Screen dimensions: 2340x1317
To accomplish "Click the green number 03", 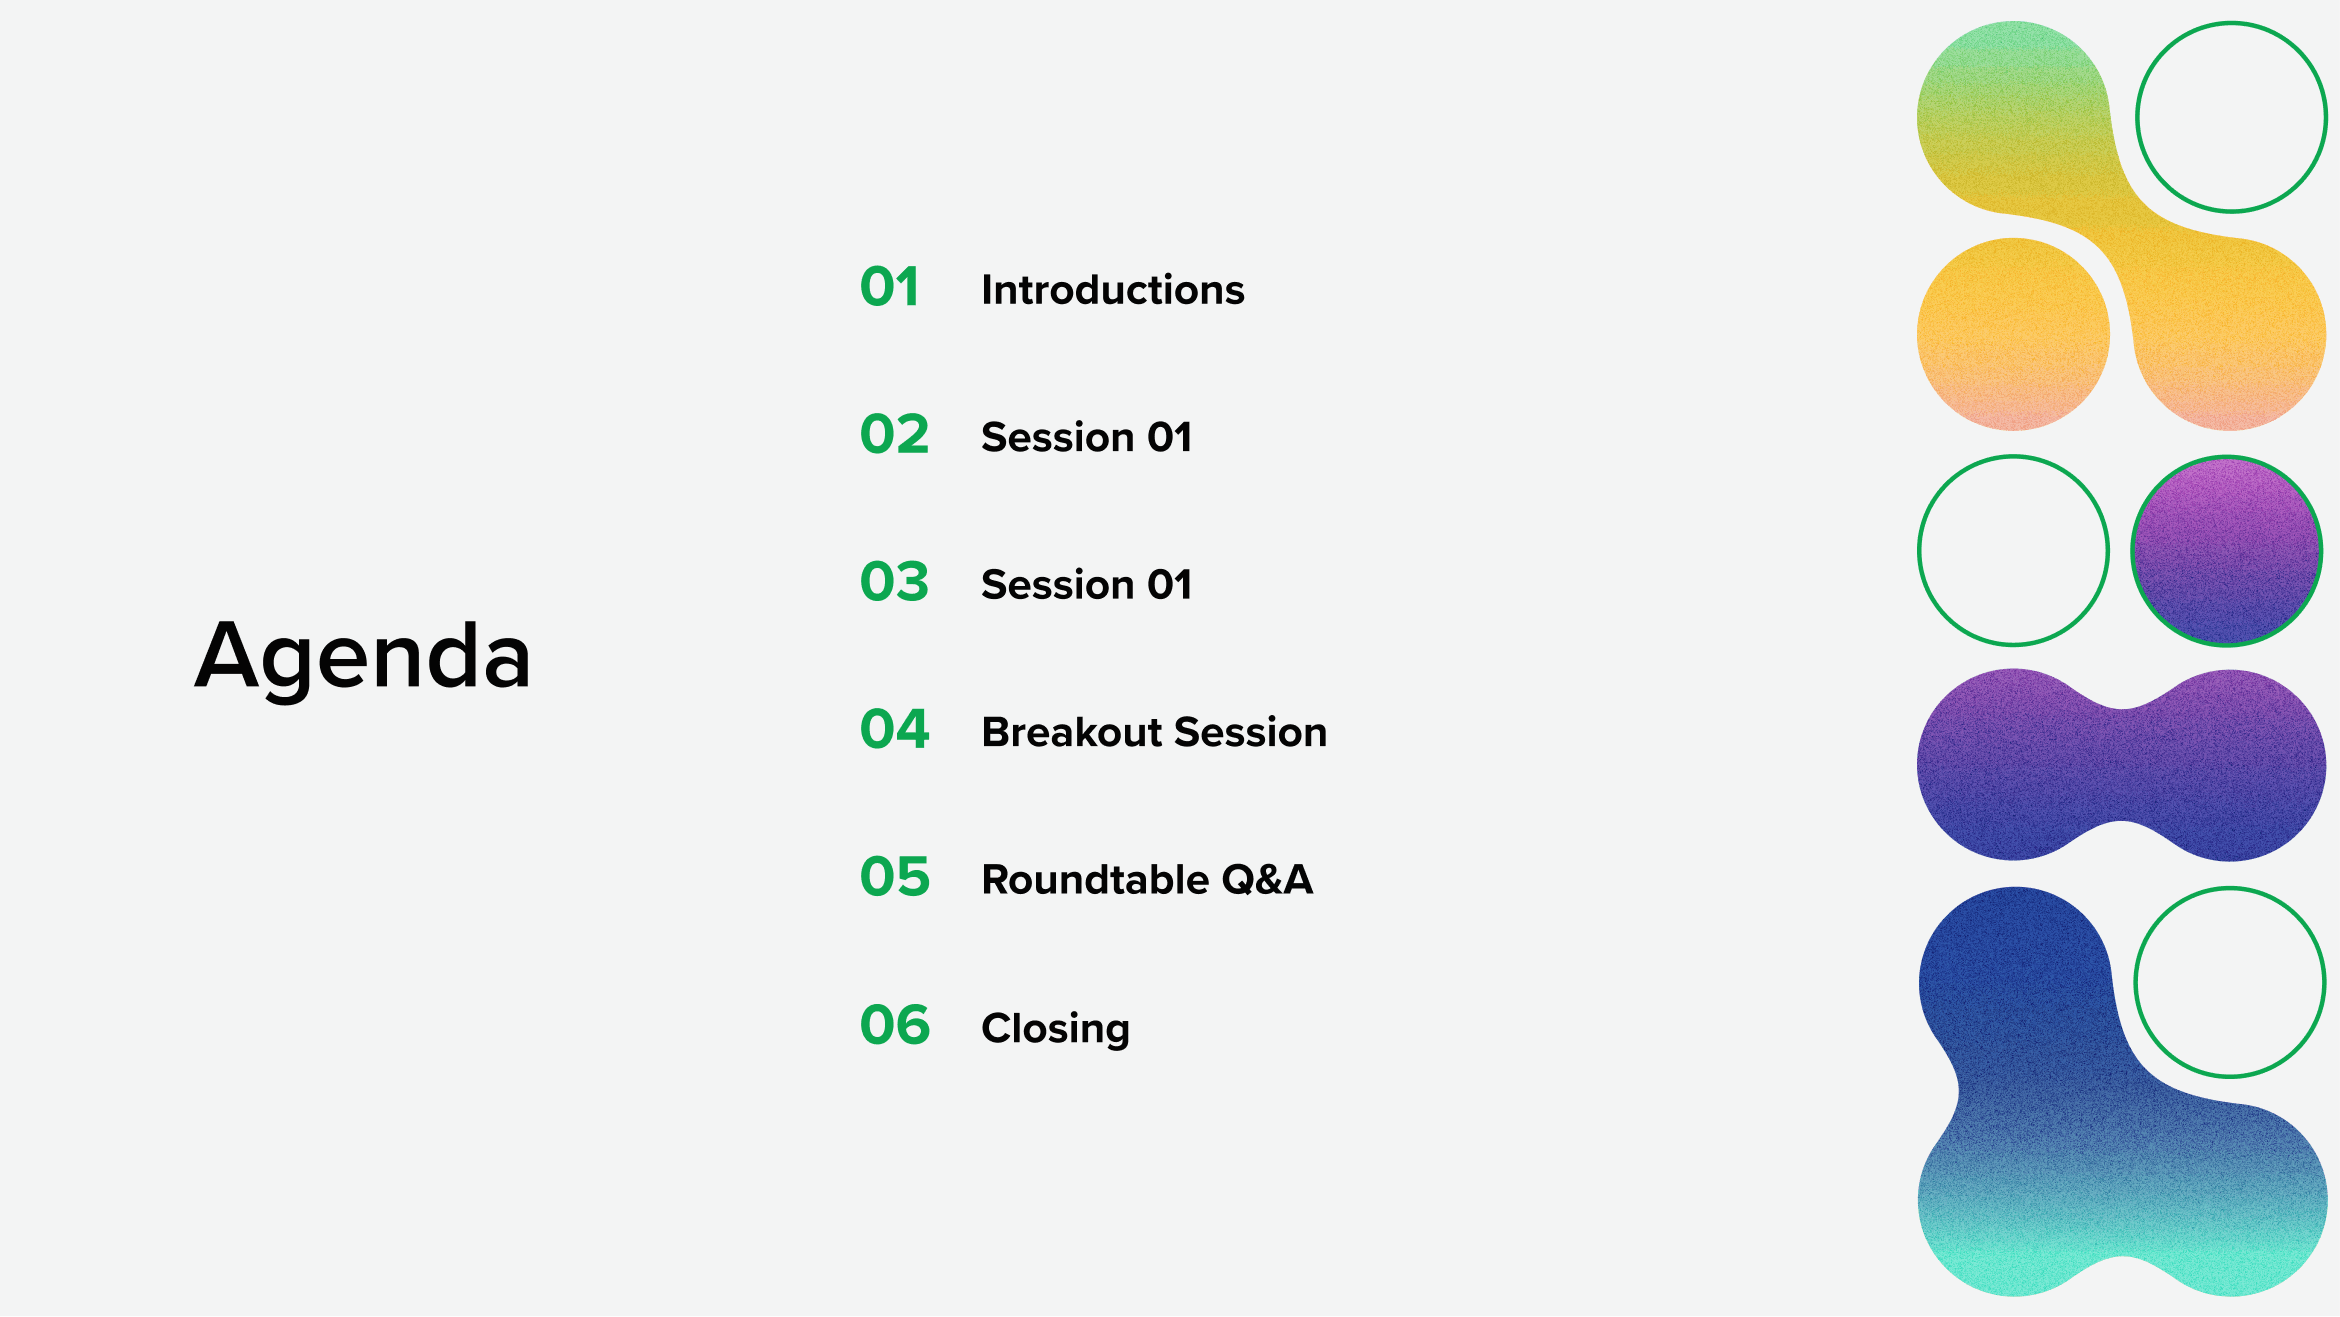I will (x=895, y=581).
